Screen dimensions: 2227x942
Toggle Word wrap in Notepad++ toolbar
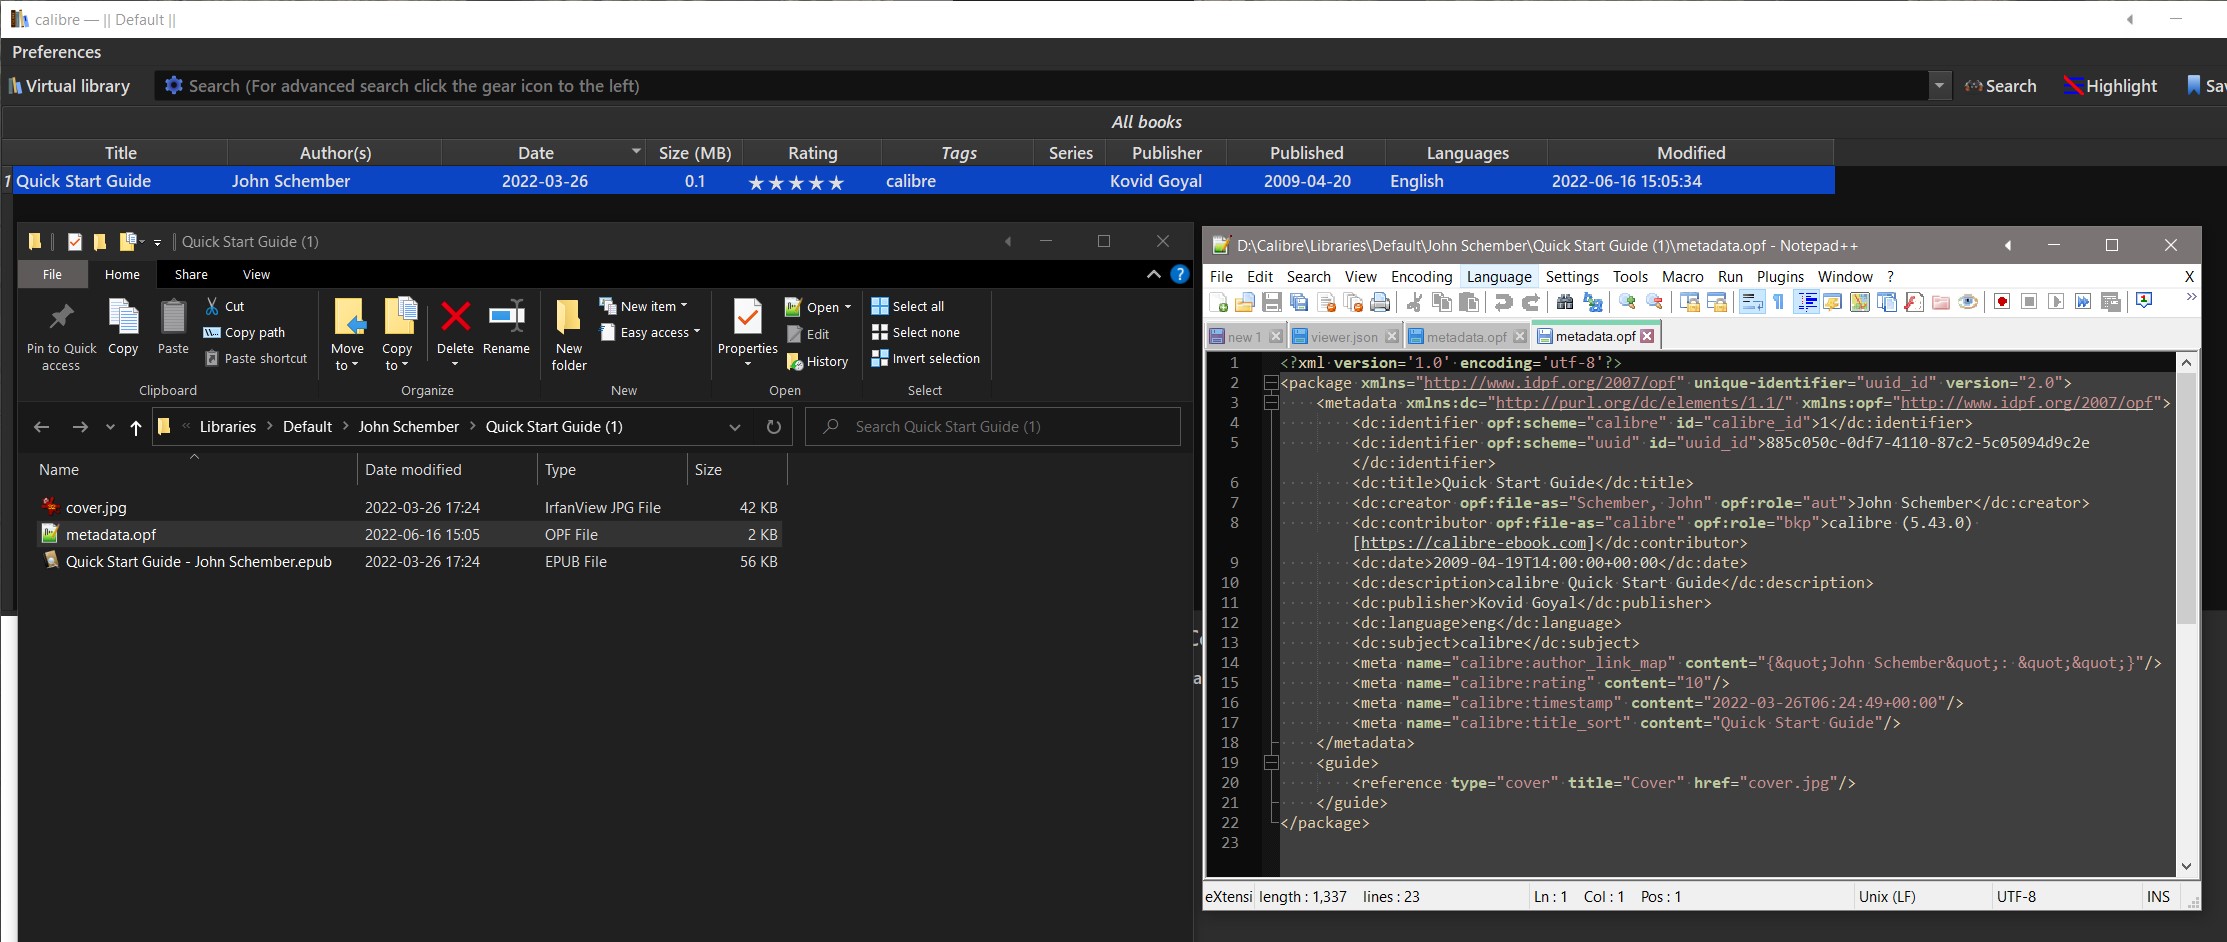pyautogui.click(x=1752, y=302)
